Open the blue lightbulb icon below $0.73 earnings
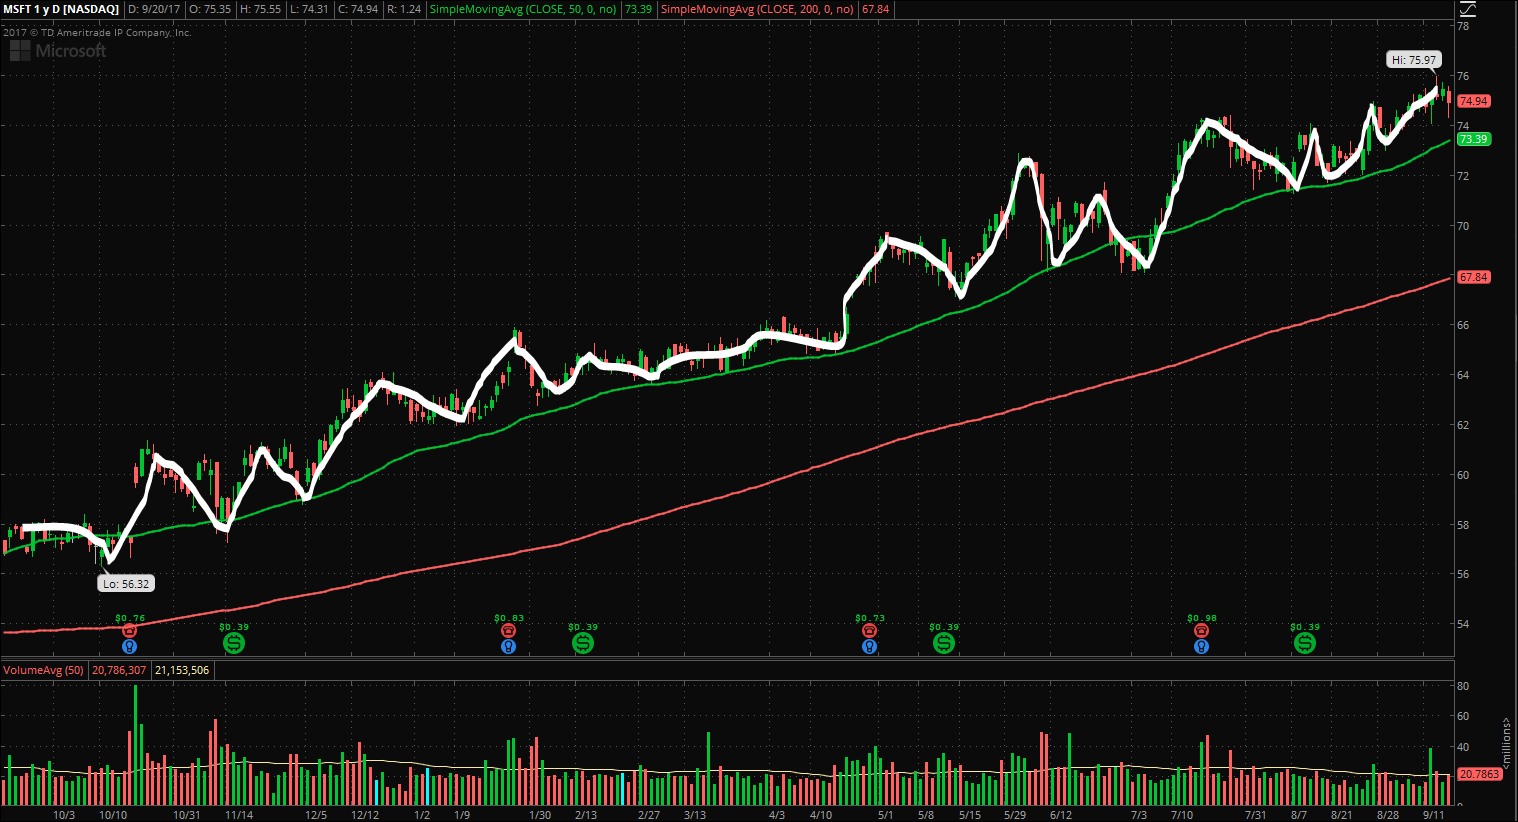 [x=869, y=647]
